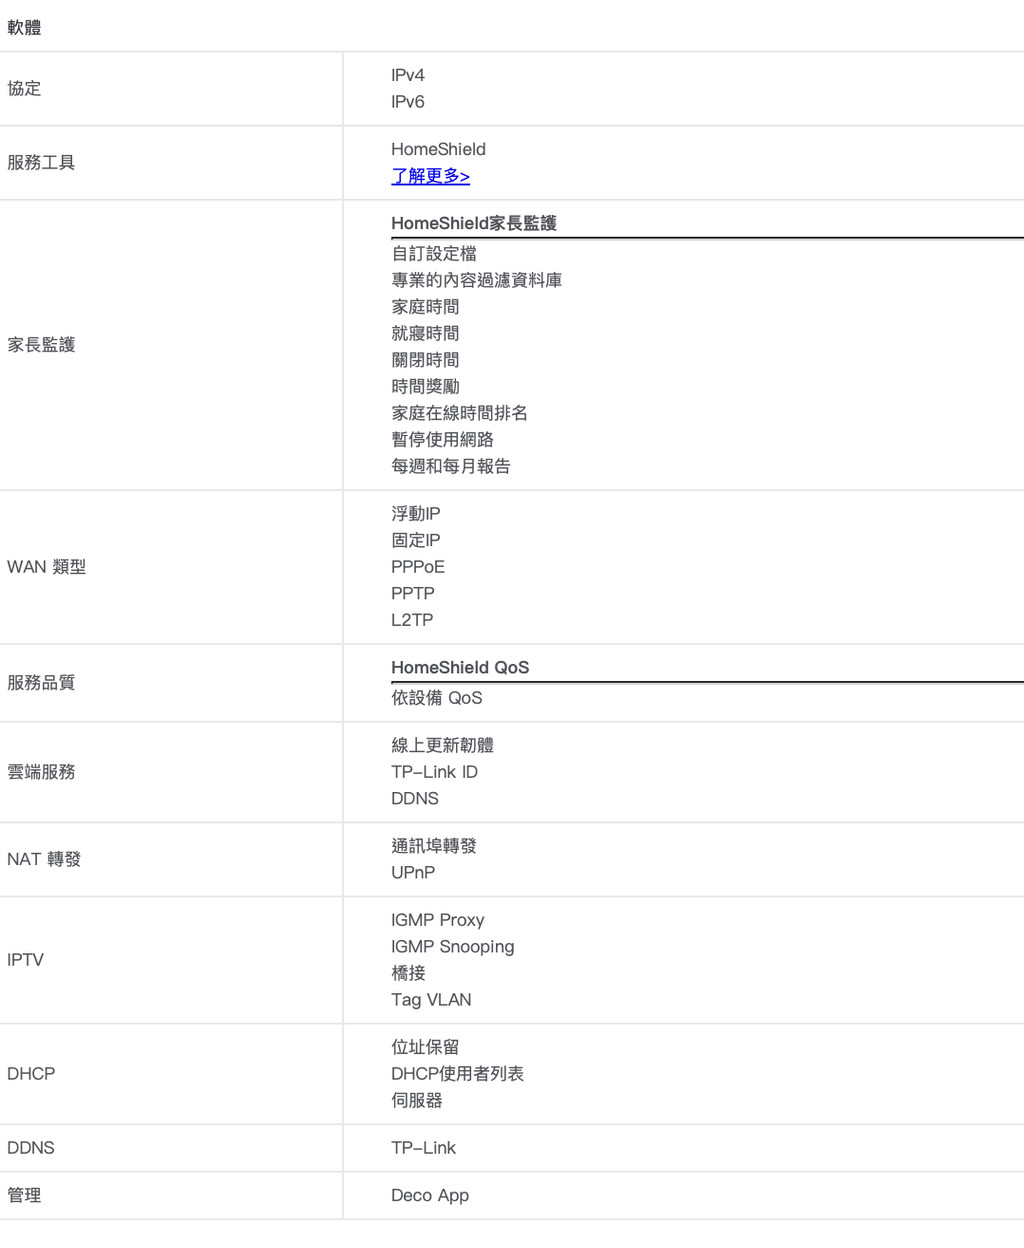Open the 了解更多 link under HomeShield
This screenshot has height=1248, width=1024.
click(x=430, y=176)
